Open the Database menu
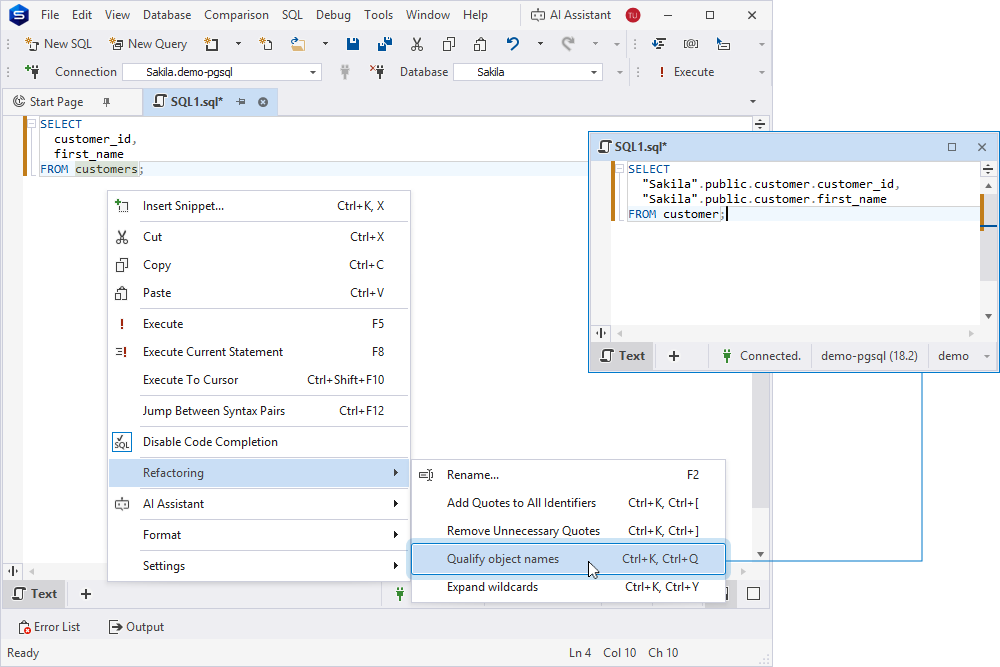The height and width of the screenshot is (667, 1000). [166, 15]
